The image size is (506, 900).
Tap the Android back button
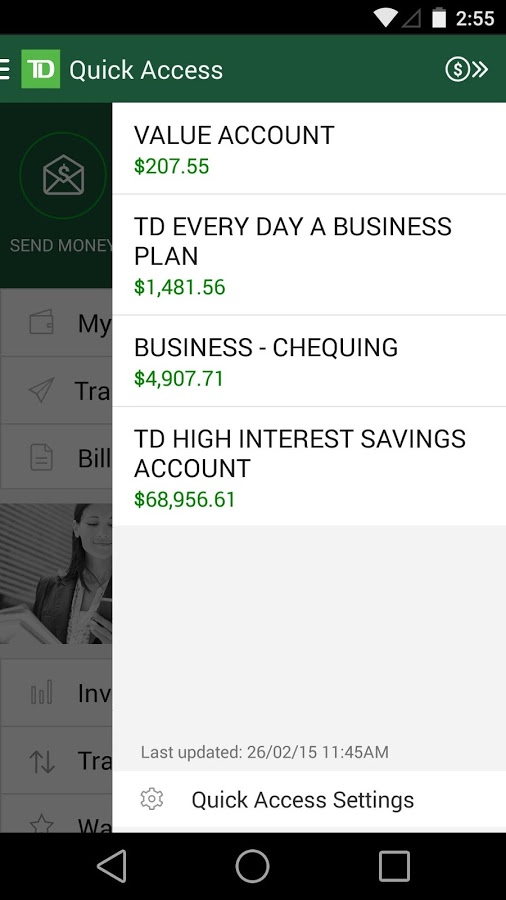[x=112, y=866]
